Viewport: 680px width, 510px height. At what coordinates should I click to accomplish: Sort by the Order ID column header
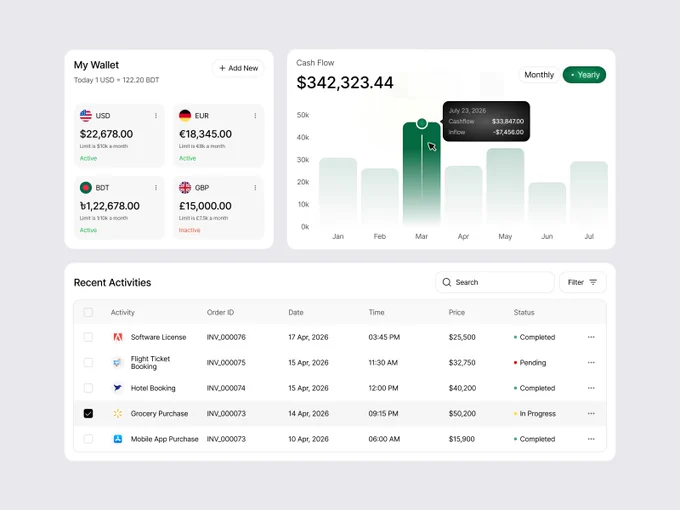point(220,312)
